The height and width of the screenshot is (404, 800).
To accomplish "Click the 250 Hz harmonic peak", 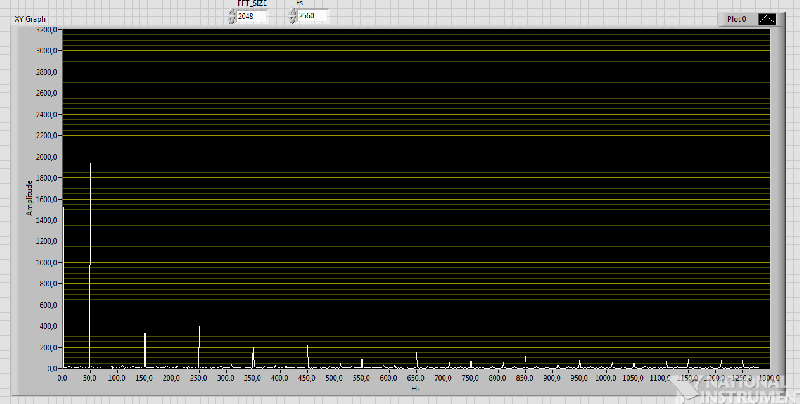I will tap(199, 347).
